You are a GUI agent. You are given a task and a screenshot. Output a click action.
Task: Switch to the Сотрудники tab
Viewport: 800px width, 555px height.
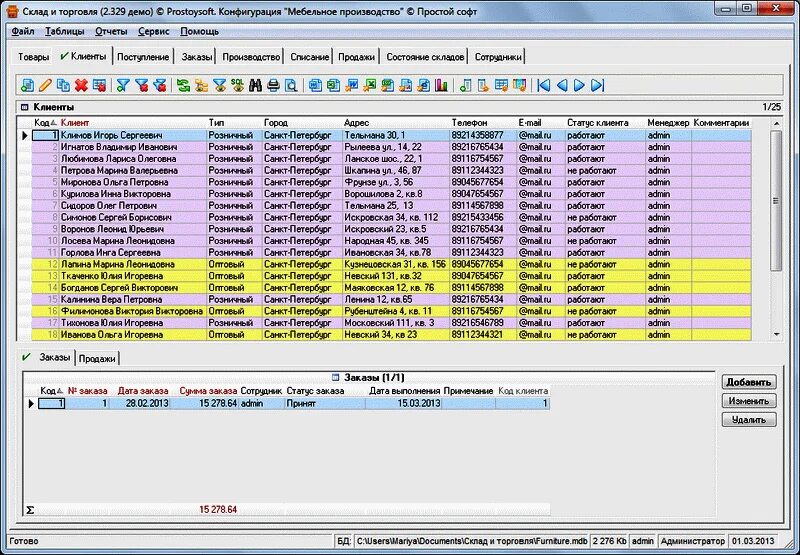(498, 57)
